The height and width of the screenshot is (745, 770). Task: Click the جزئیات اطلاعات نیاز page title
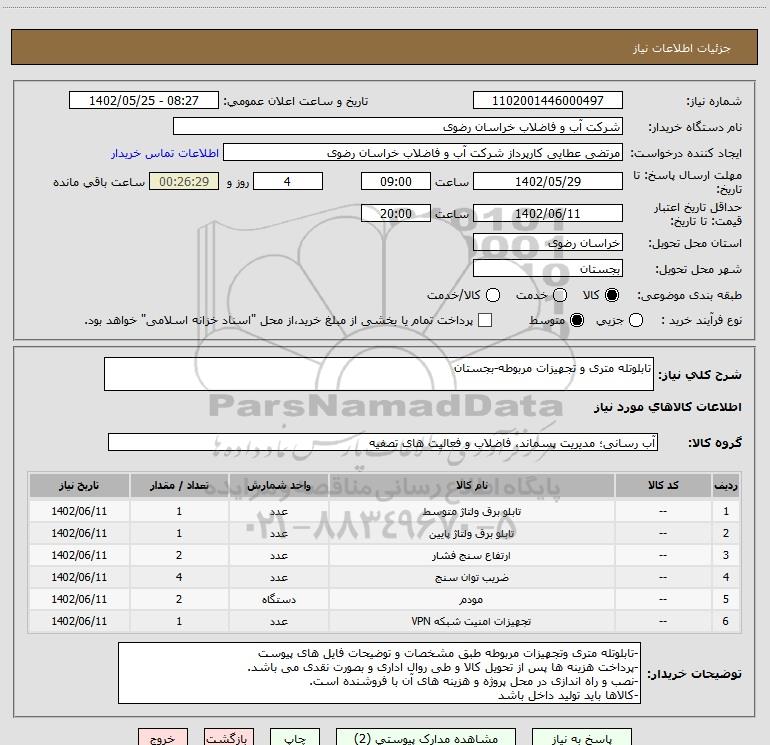click(x=682, y=48)
